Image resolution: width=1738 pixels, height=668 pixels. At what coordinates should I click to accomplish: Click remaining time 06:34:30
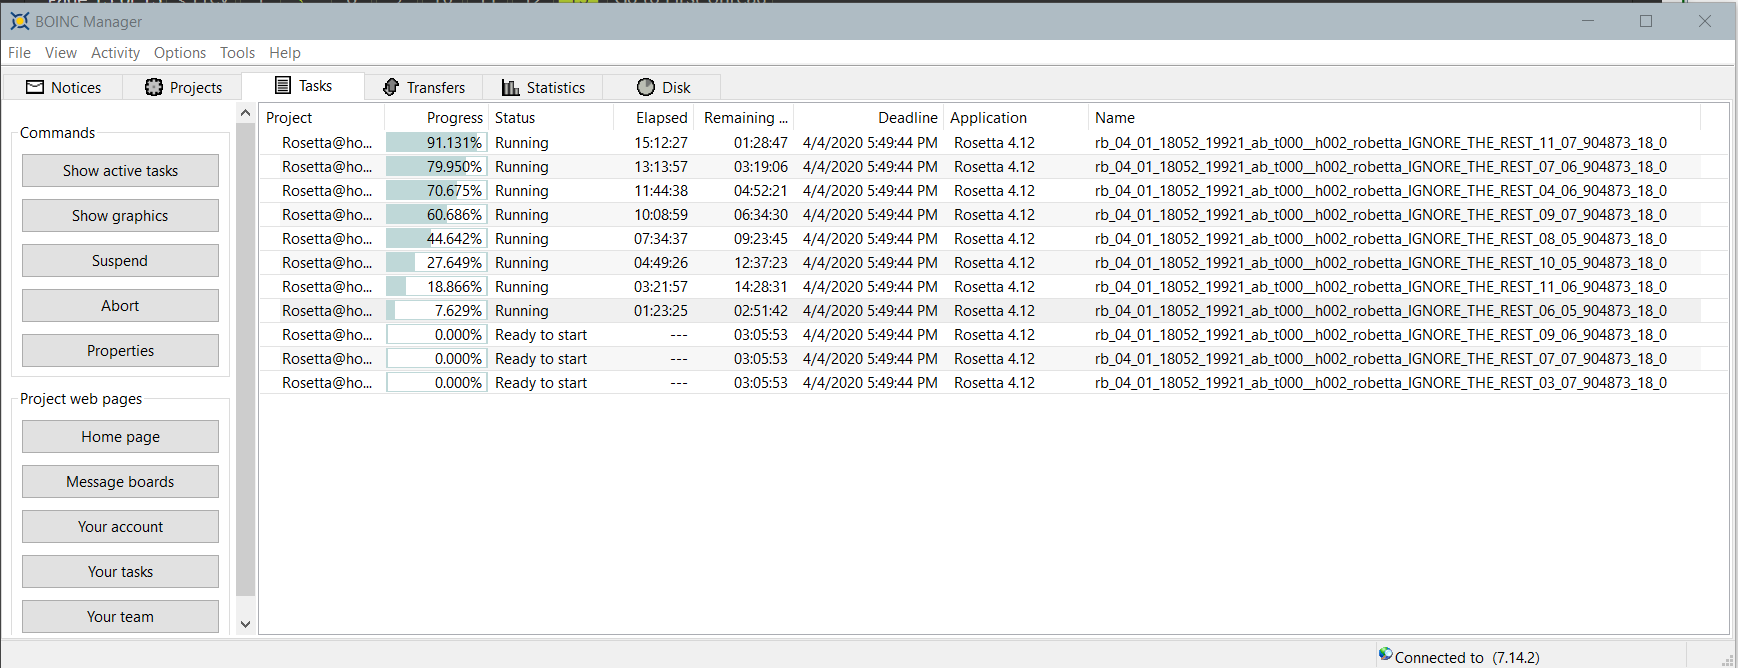click(761, 215)
